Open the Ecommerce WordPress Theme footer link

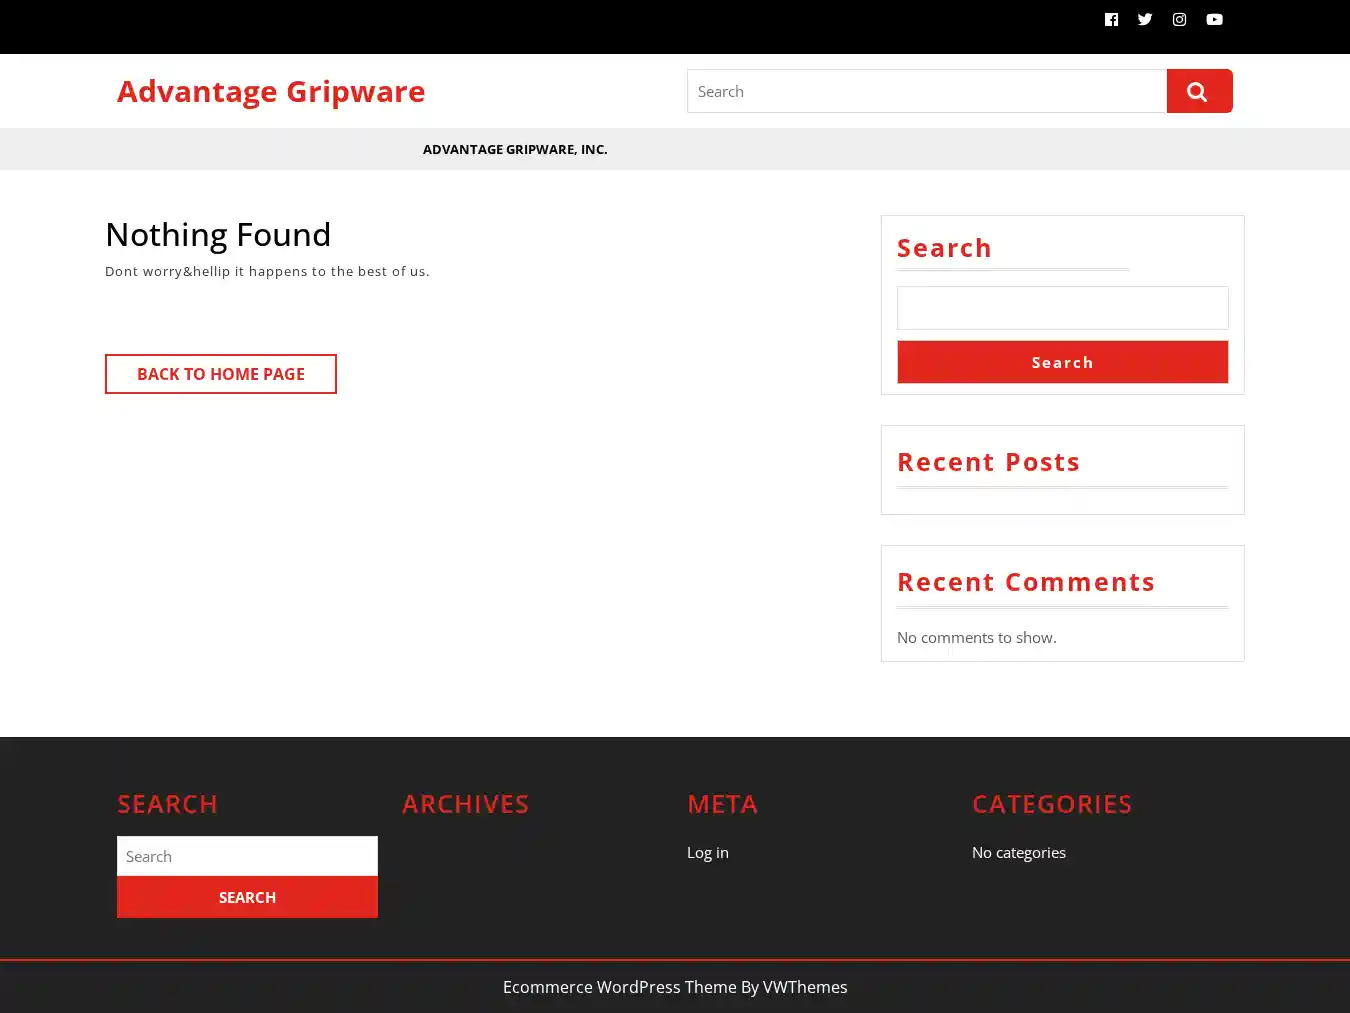[x=619, y=987]
